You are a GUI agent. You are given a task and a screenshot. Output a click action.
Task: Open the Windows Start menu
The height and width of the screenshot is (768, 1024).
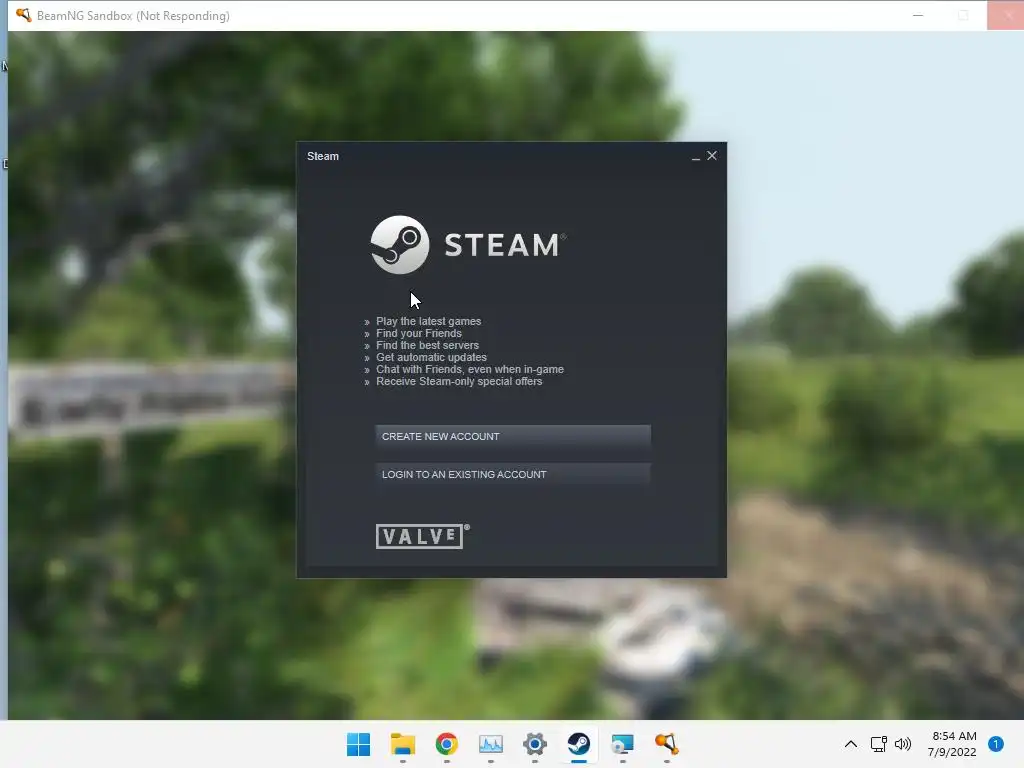pos(359,744)
